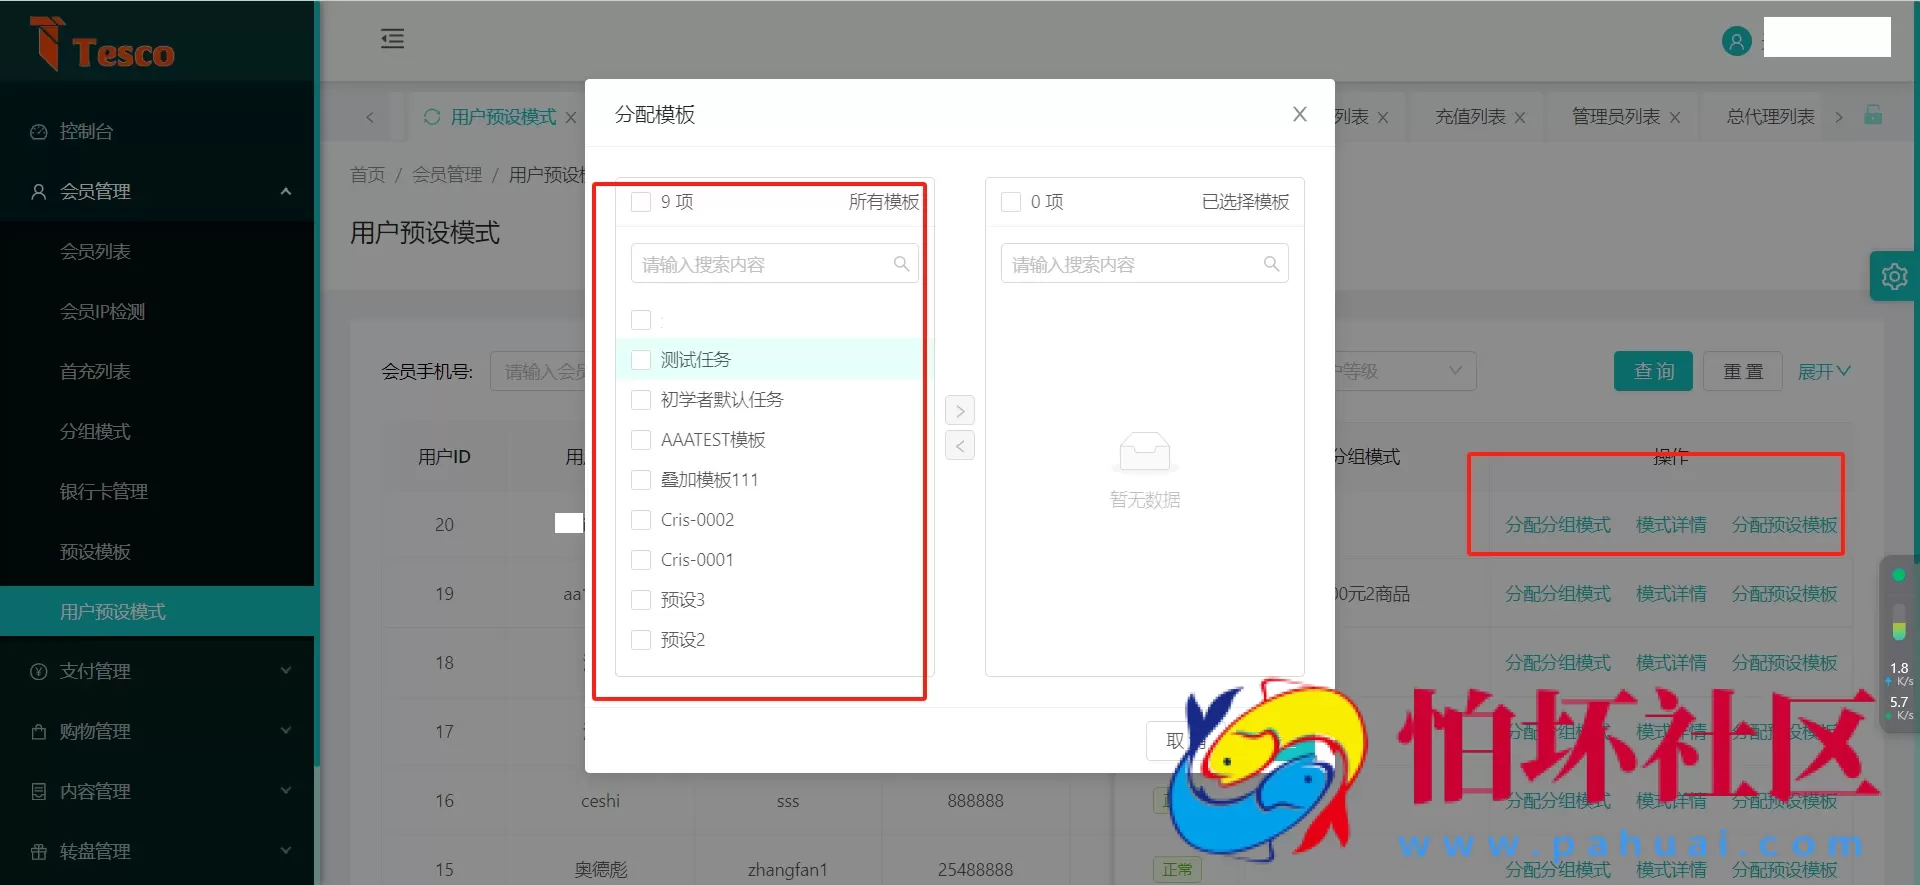This screenshot has width=1920, height=885.
Task: Check the 测试任务 template
Action: (x=641, y=360)
